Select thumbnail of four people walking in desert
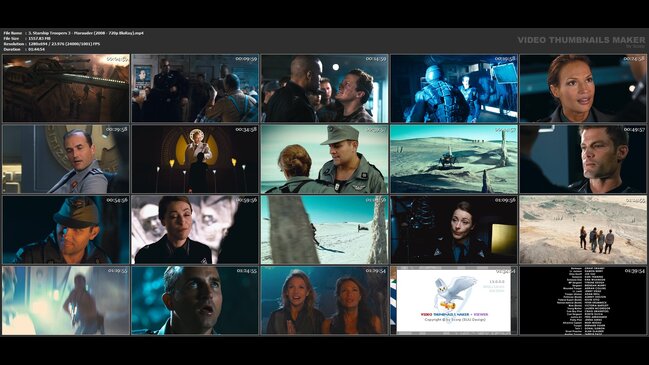Image resolution: width=649 pixels, height=365 pixels. pyautogui.click(x=583, y=230)
